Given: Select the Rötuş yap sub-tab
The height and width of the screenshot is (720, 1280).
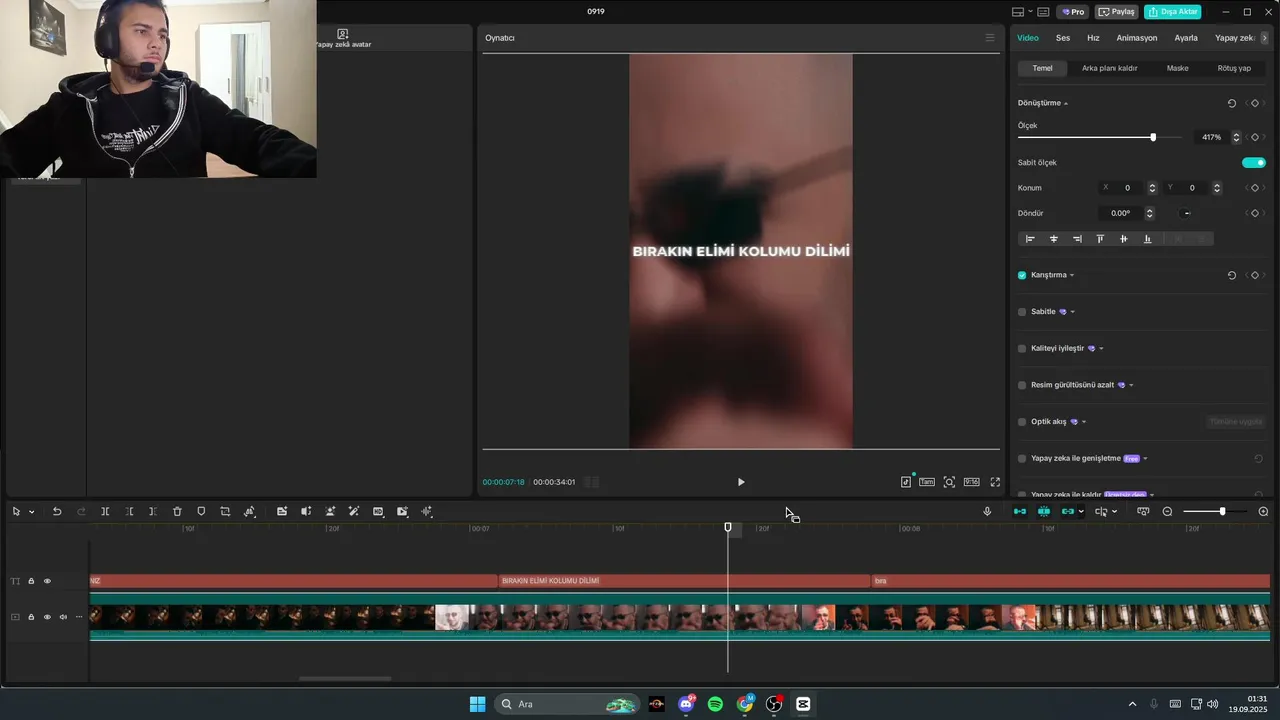Looking at the screenshot, I should [1234, 68].
